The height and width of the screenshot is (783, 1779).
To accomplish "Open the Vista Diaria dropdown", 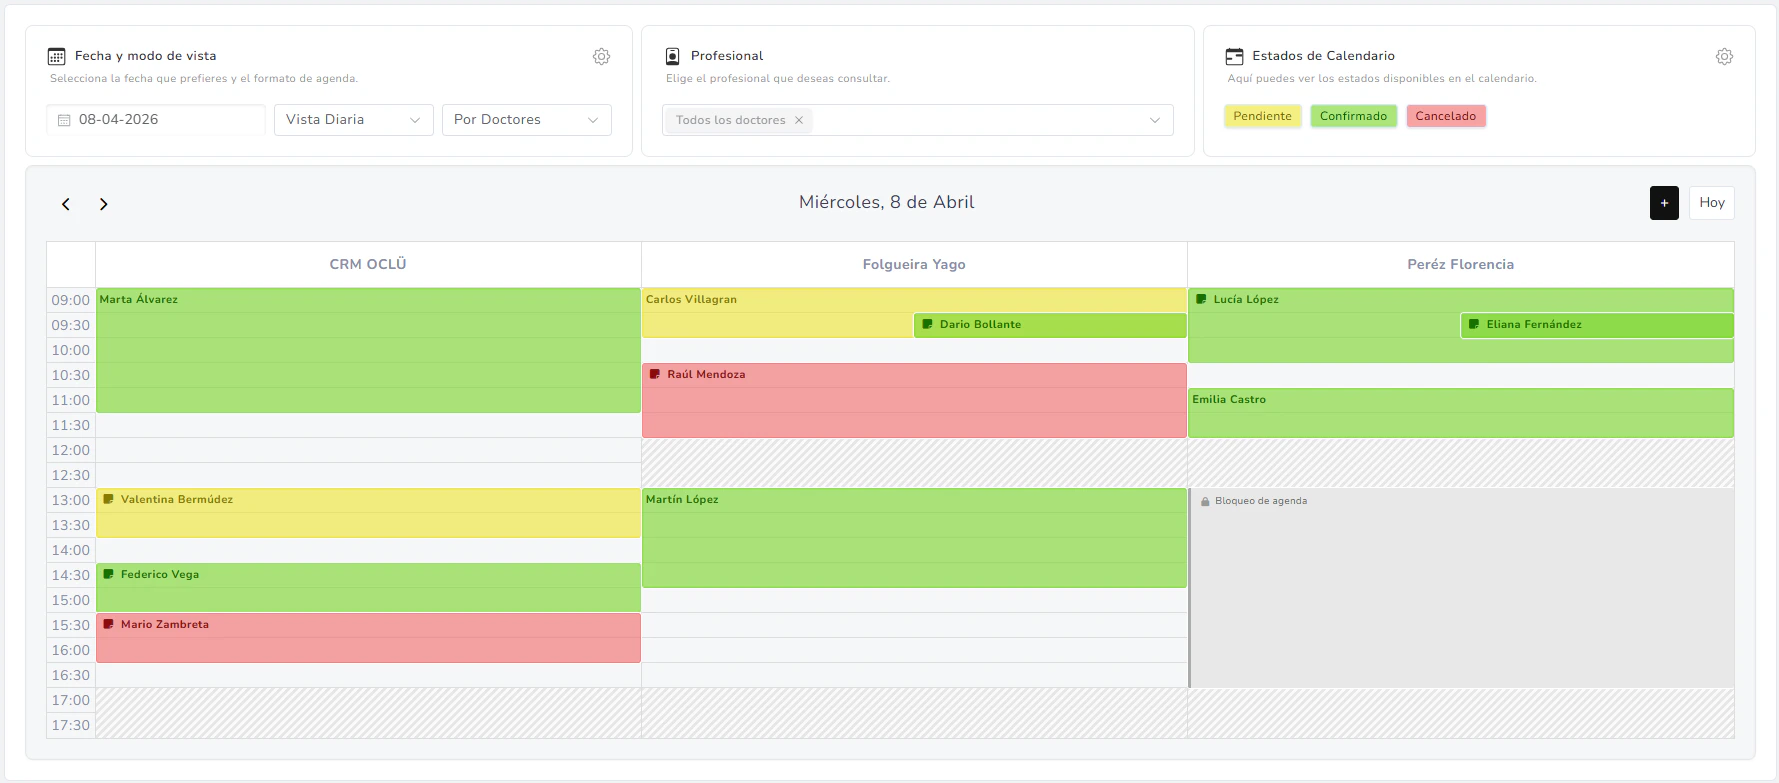I will point(354,120).
